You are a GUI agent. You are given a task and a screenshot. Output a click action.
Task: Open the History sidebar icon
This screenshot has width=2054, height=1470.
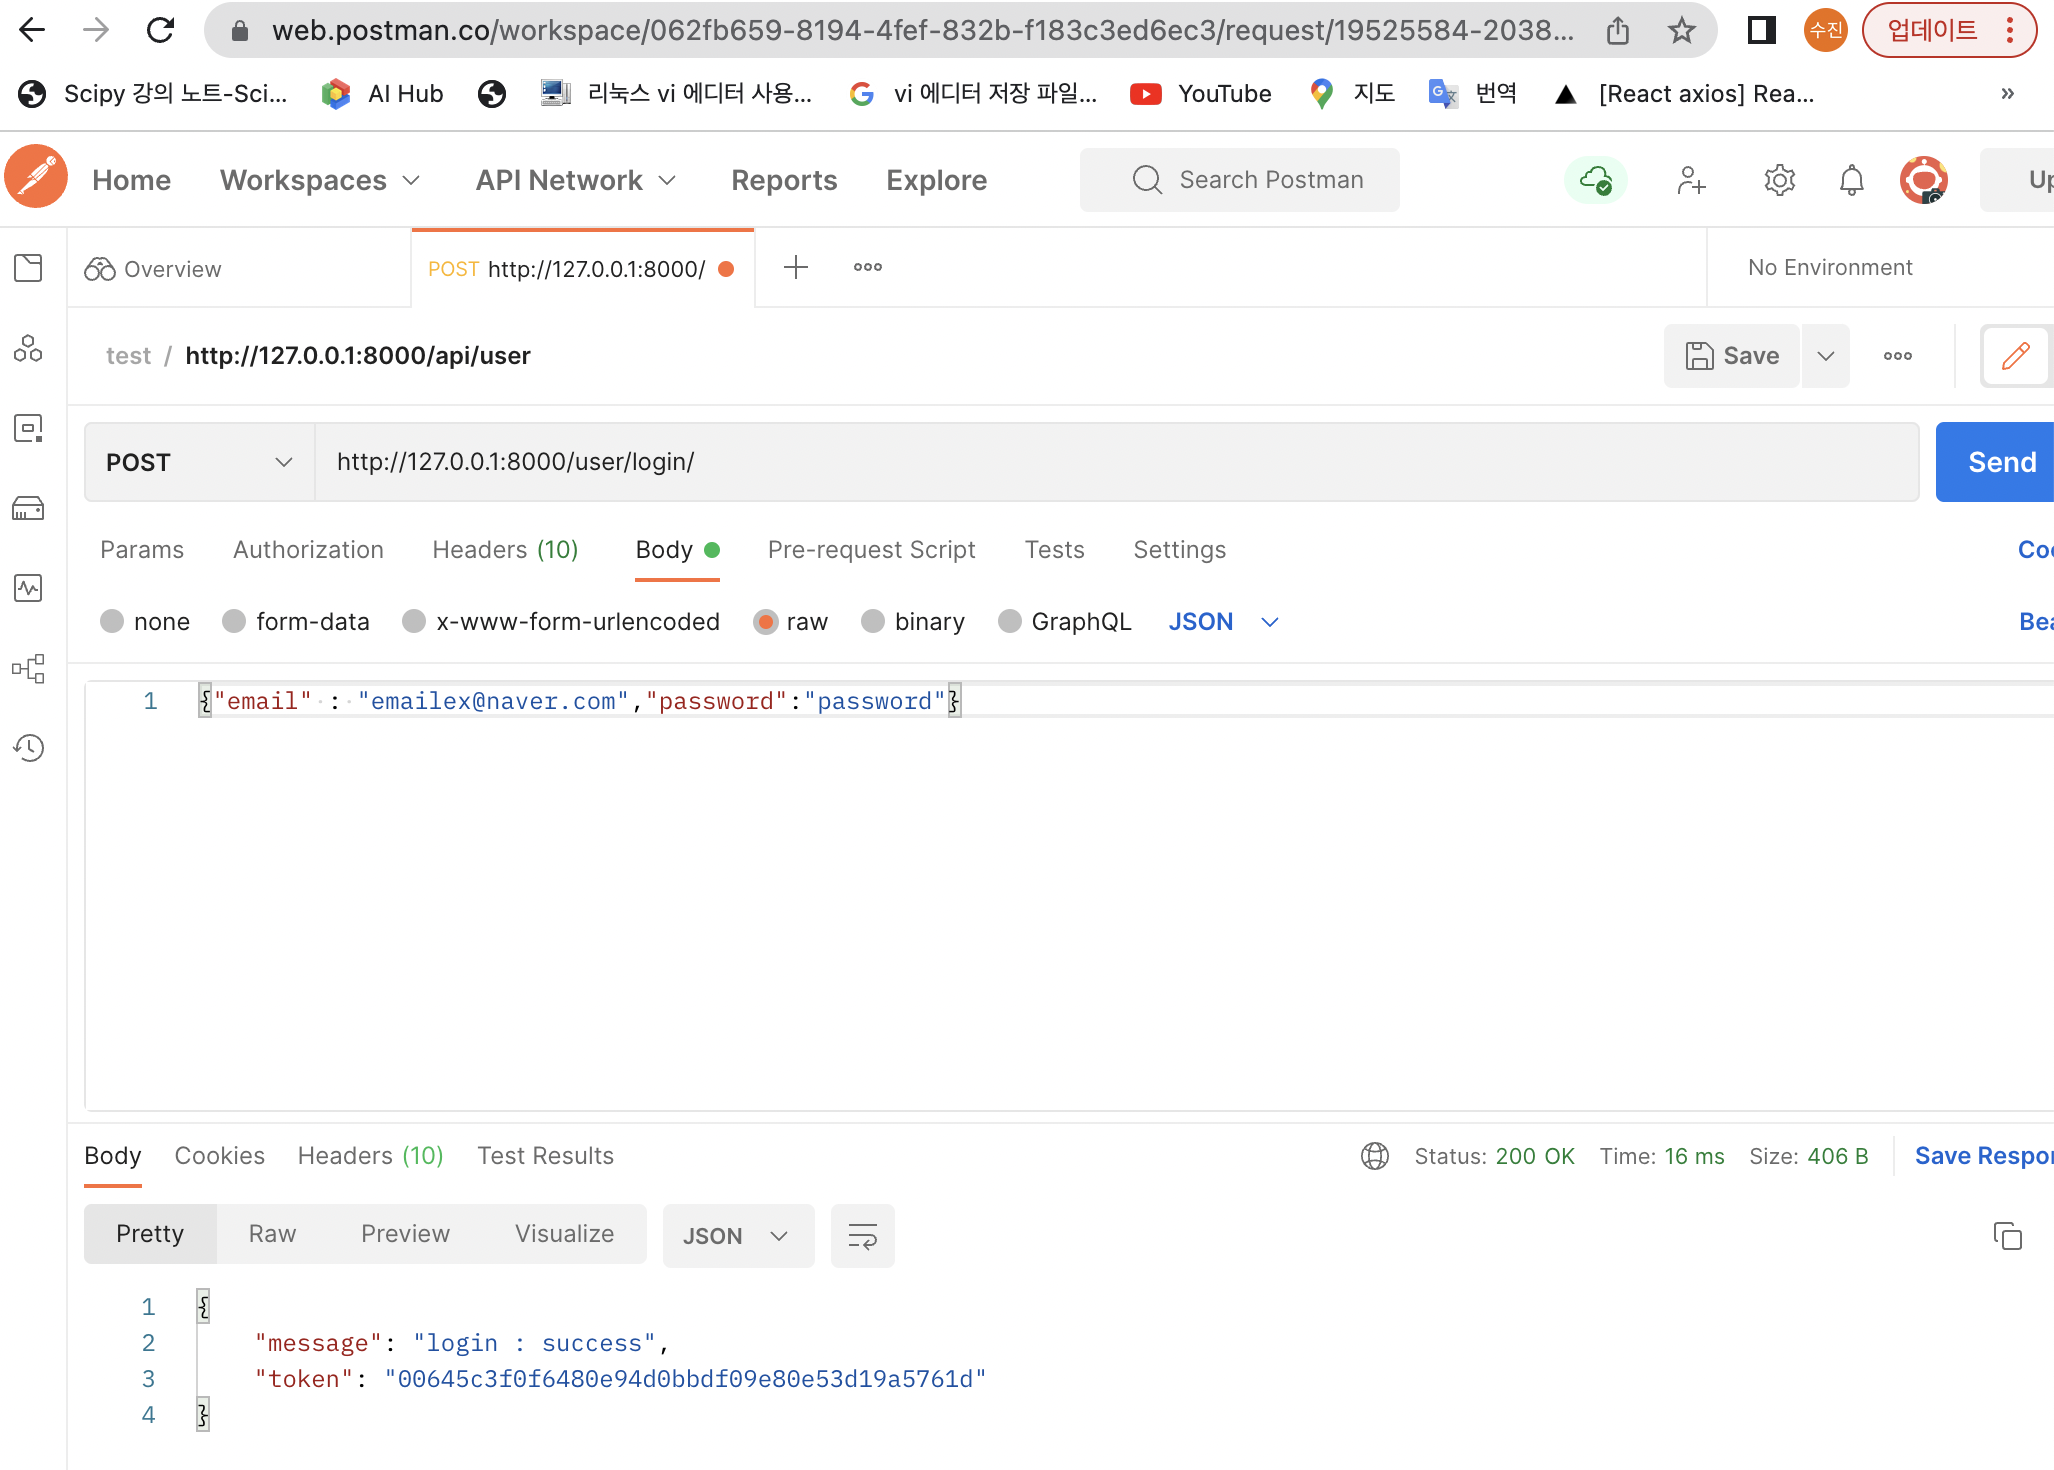(28, 748)
